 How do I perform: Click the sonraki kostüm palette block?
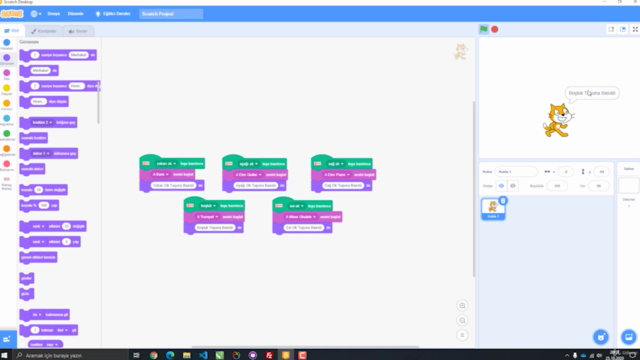coord(33,138)
